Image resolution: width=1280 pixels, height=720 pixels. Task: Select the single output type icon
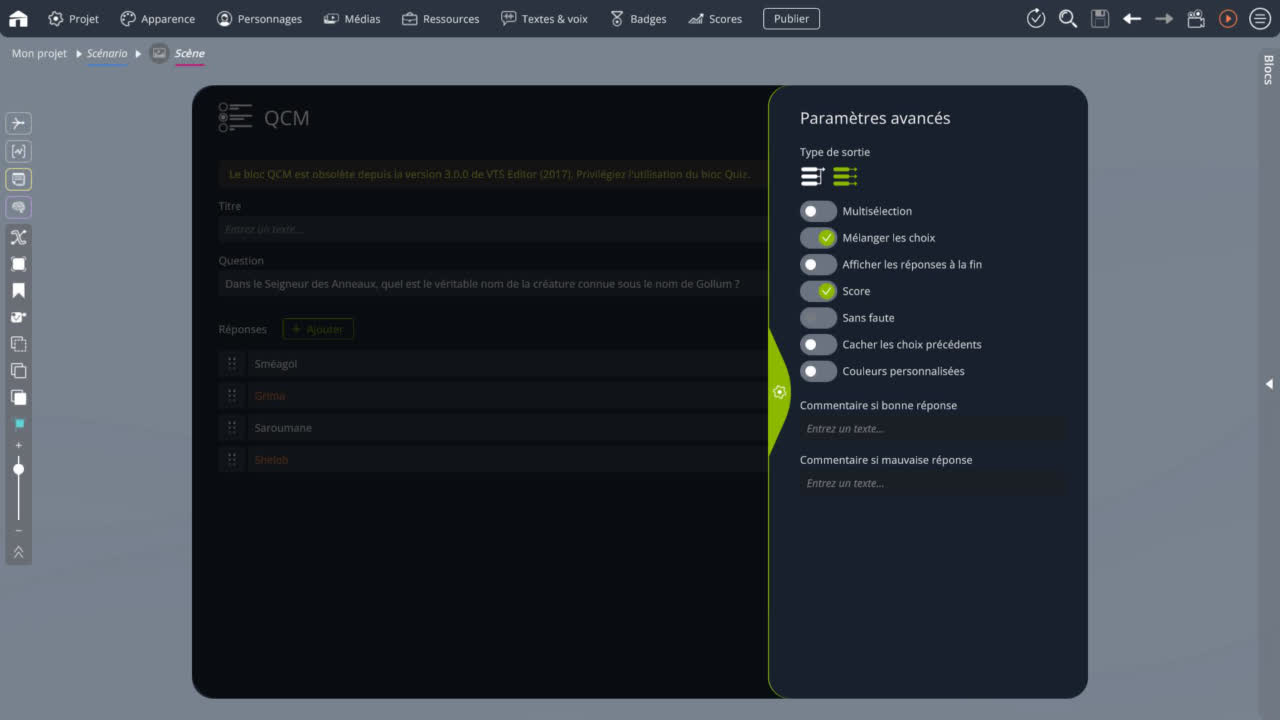(812, 177)
